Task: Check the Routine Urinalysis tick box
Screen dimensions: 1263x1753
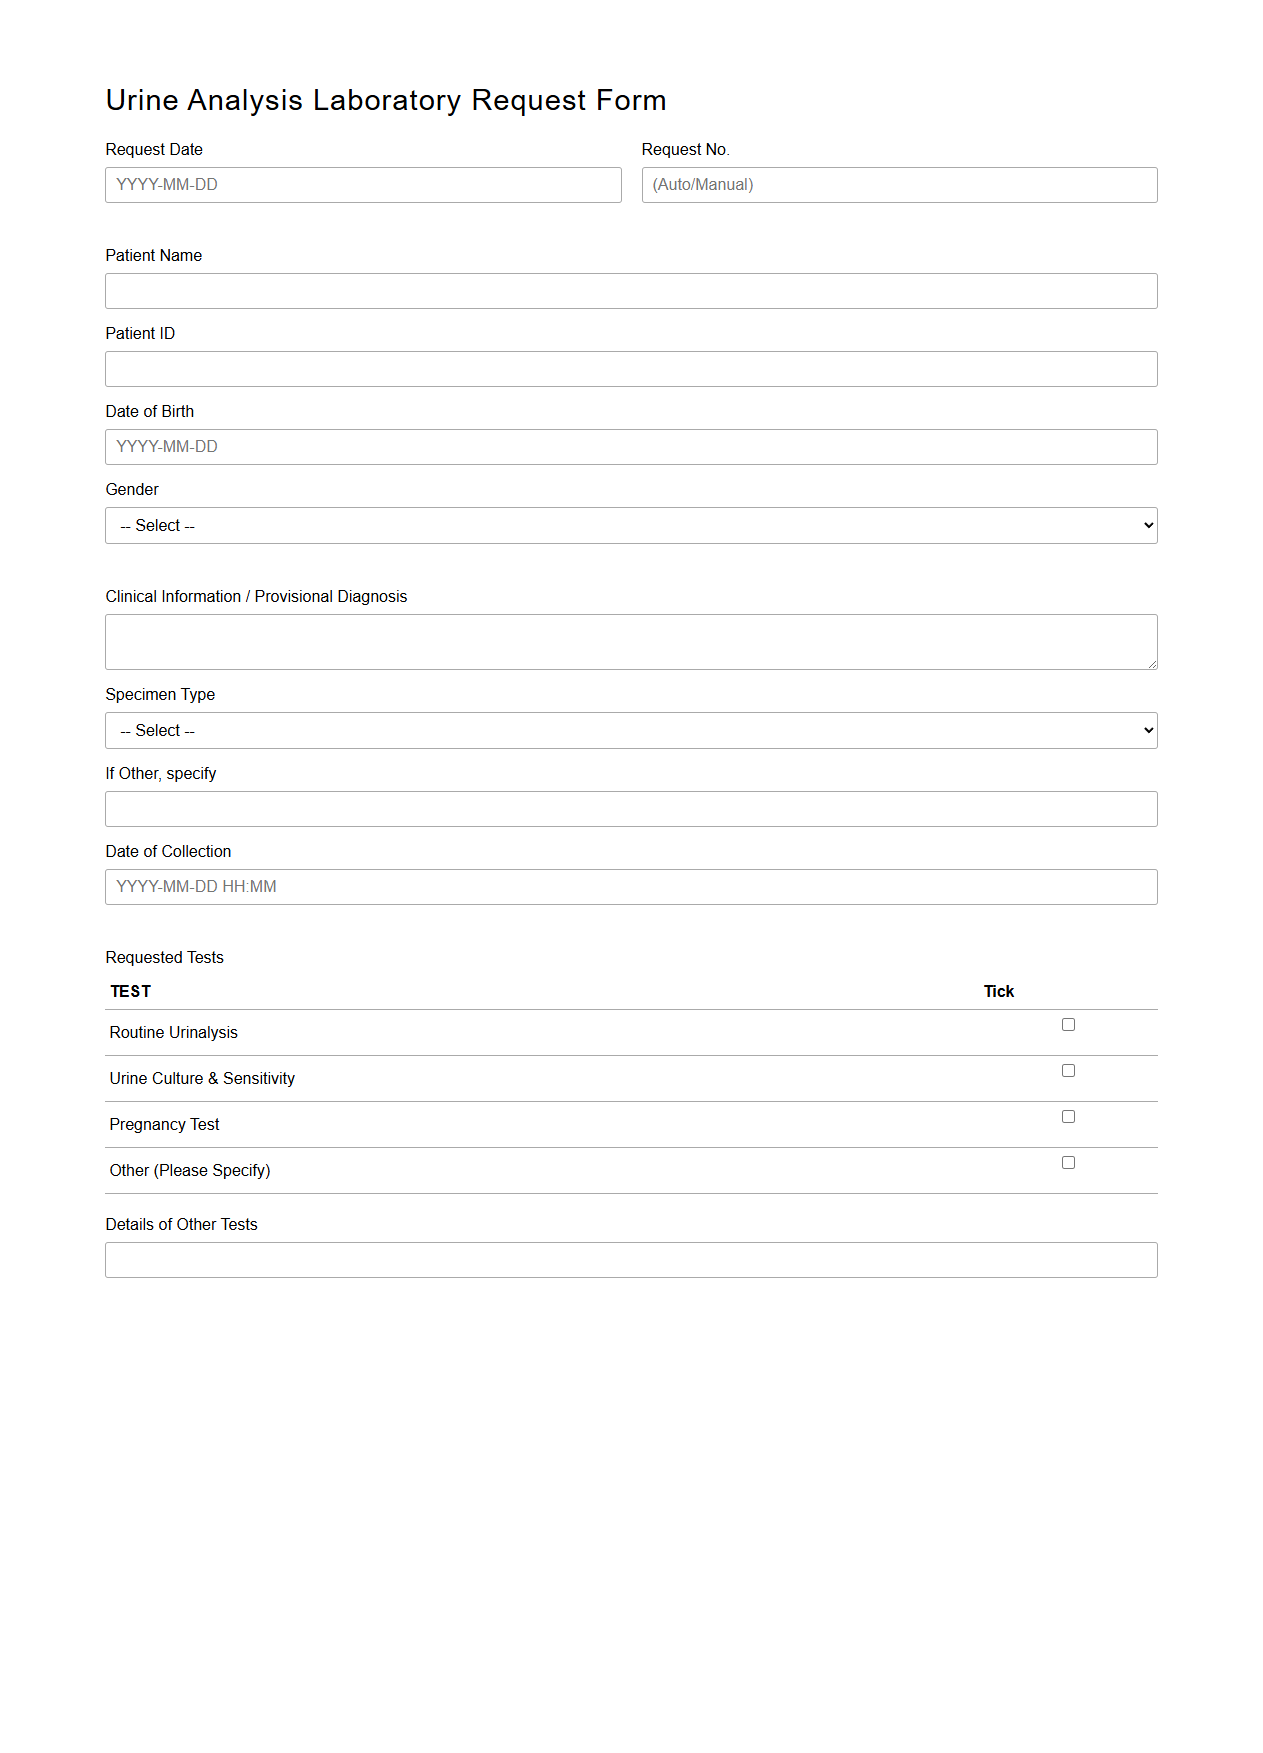Action: pos(1068,1023)
